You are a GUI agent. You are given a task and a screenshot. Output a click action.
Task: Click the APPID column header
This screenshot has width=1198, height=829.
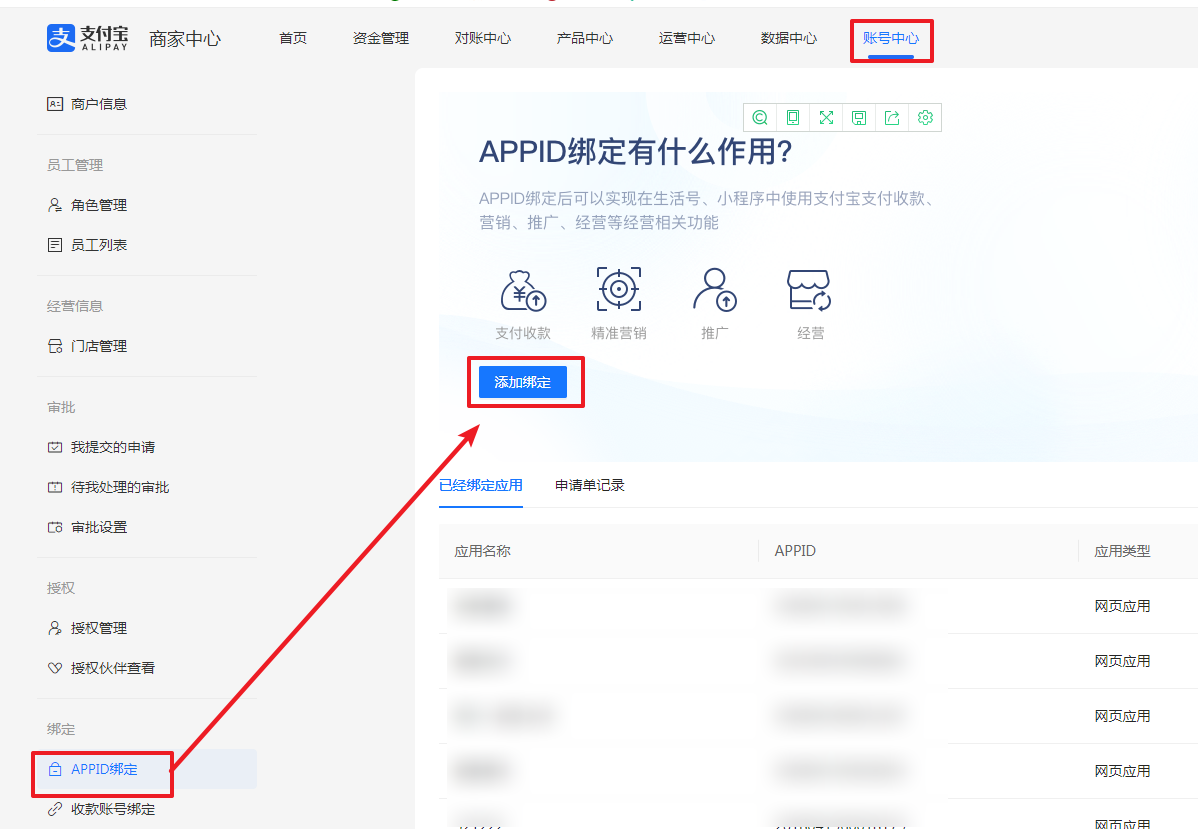click(x=795, y=551)
